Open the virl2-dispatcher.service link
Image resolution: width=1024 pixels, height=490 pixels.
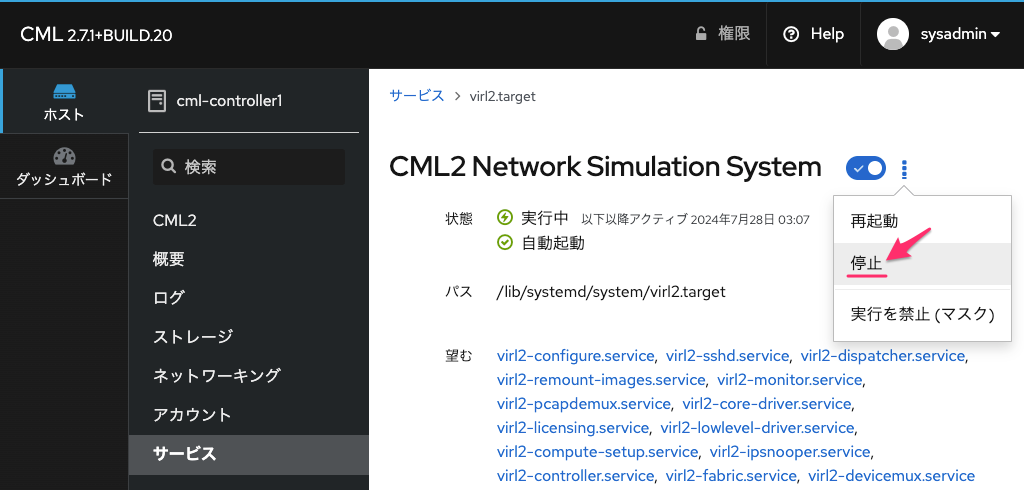pyautogui.click(x=883, y=356)
